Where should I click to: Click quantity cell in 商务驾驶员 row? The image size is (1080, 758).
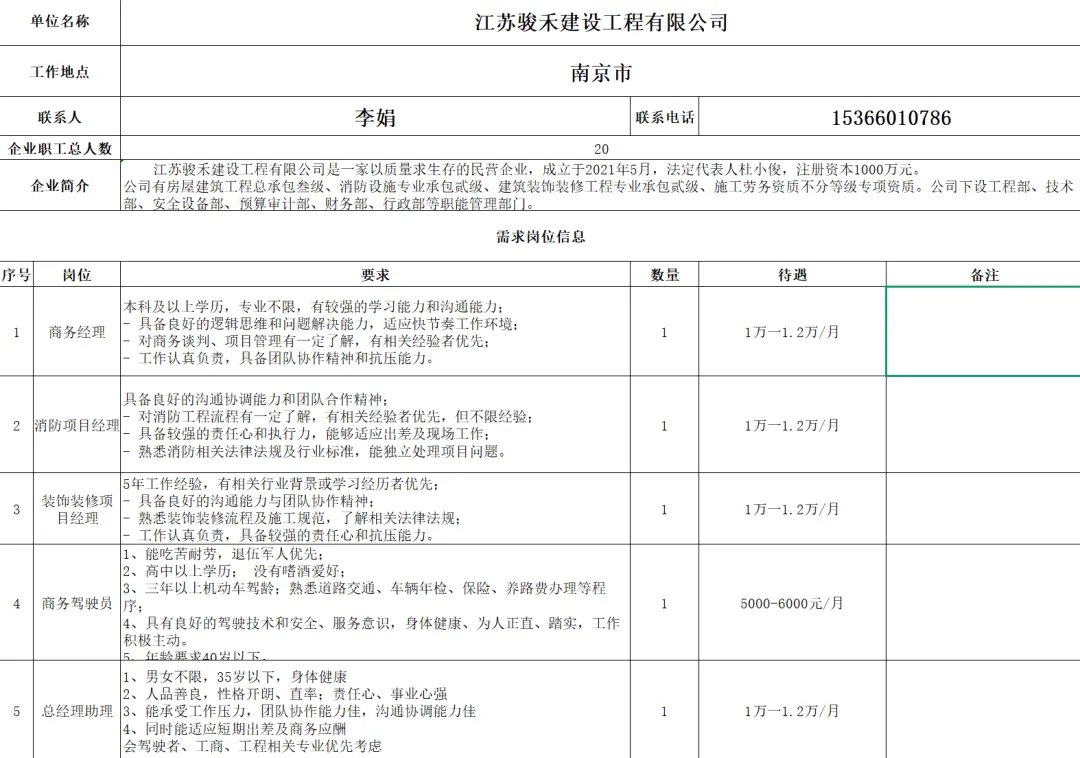click(665, 603)
